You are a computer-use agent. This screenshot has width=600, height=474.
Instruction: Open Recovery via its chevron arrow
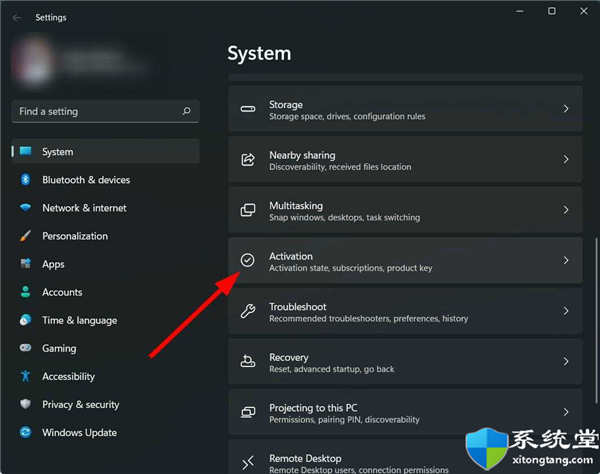(x=566, y=362)
